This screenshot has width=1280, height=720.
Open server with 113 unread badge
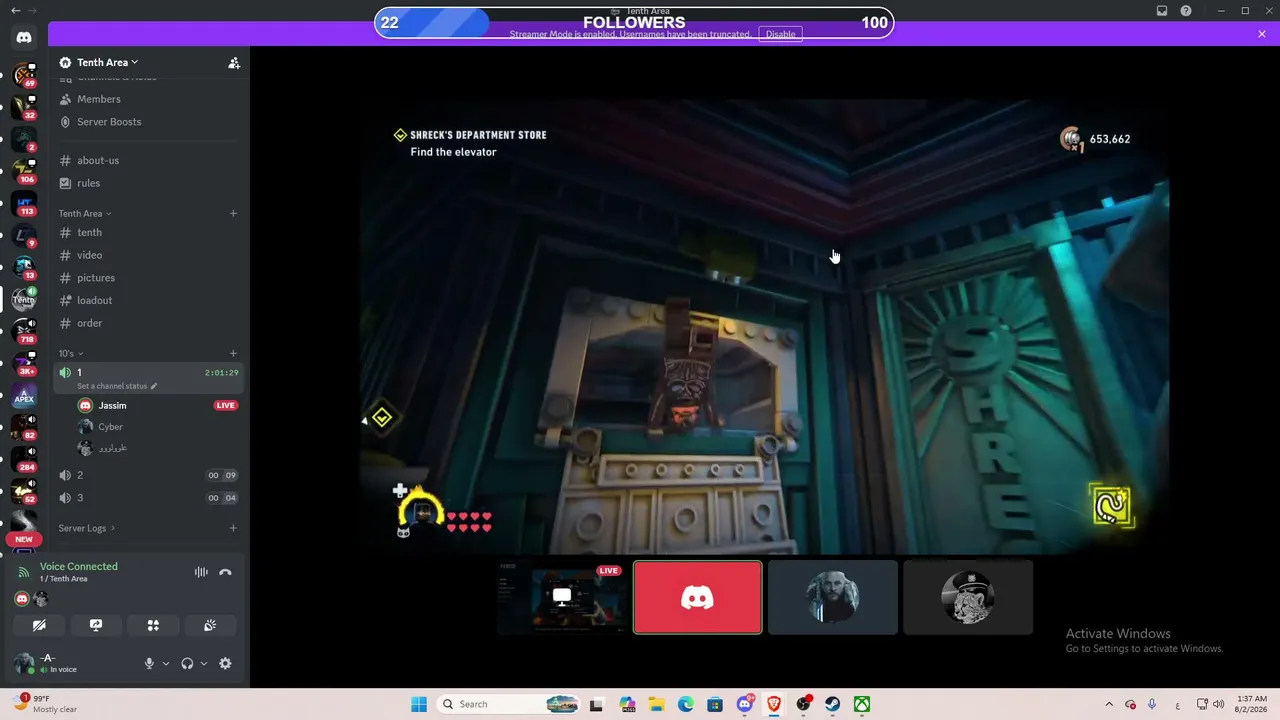24,203
